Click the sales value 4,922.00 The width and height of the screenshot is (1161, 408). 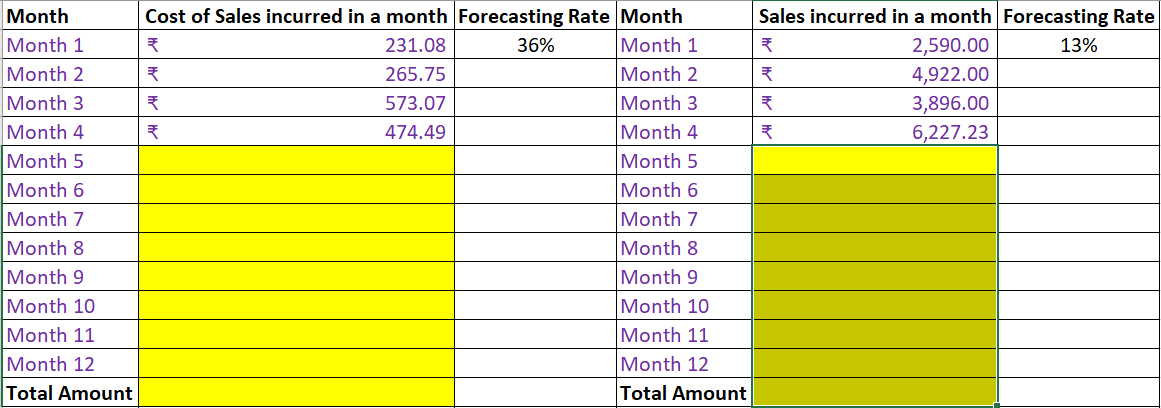tap(875, 74)
